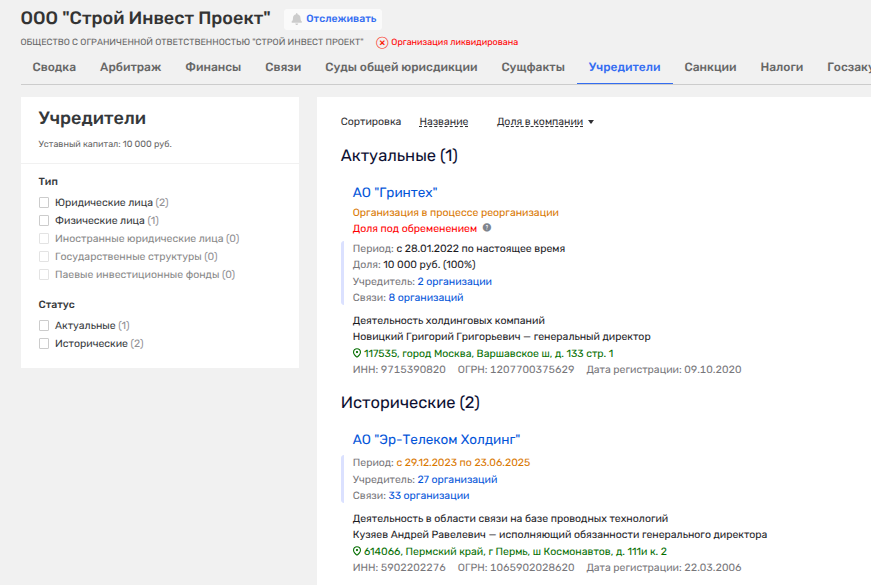871x585 pixels.
Task: Open the Москва, Варшавское ш address link
Action: [x=489, y=353]
